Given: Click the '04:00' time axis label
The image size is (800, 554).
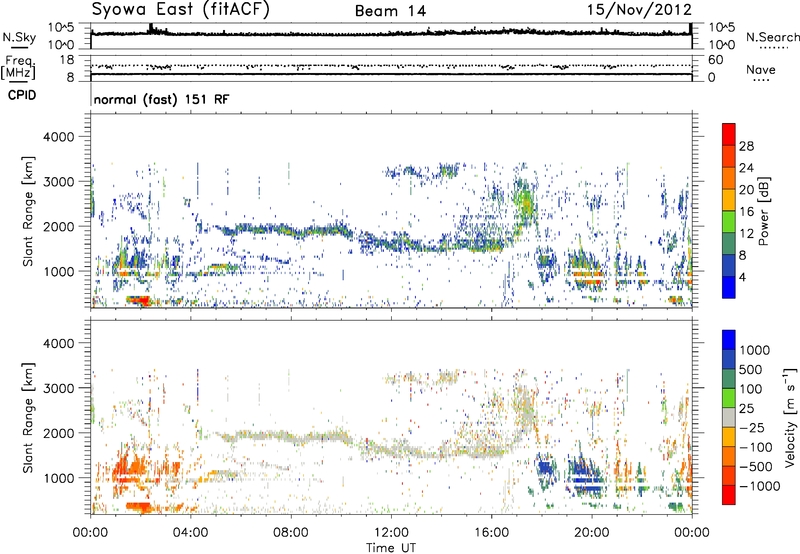Looking at the screenshot, I should point(191,533).
